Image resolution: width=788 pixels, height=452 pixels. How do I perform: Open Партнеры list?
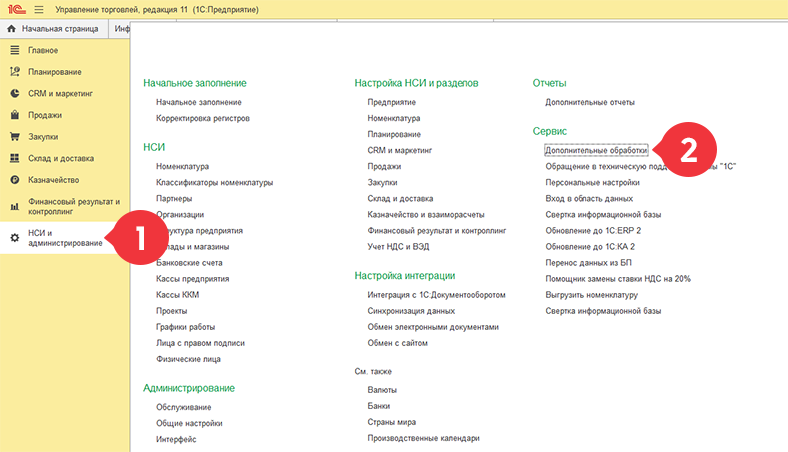coord(174,199)
